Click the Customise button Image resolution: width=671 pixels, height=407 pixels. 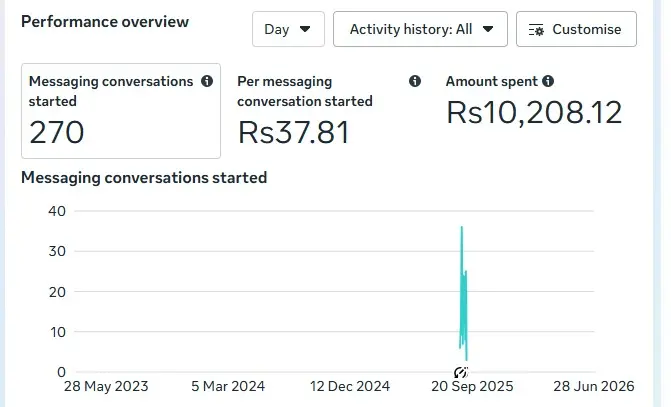pyautogui.click(x=576, y=29)
